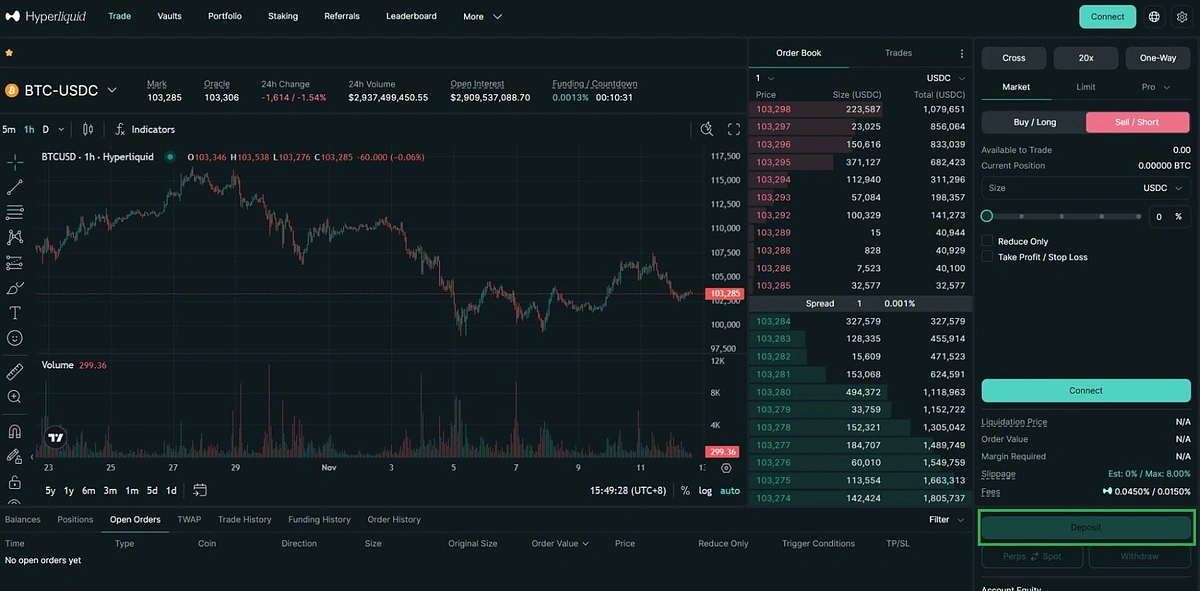Open the Trade History tab

(x=244, y=519)
